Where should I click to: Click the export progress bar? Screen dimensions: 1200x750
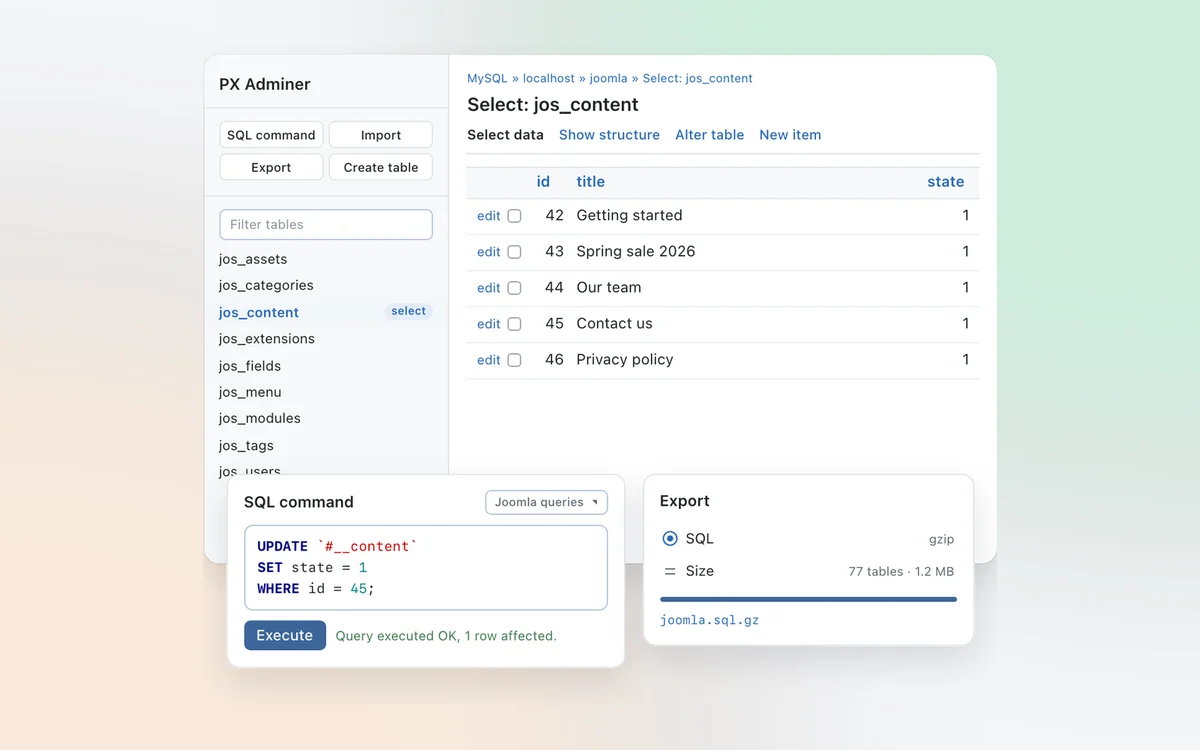click(x=808, y=599)
